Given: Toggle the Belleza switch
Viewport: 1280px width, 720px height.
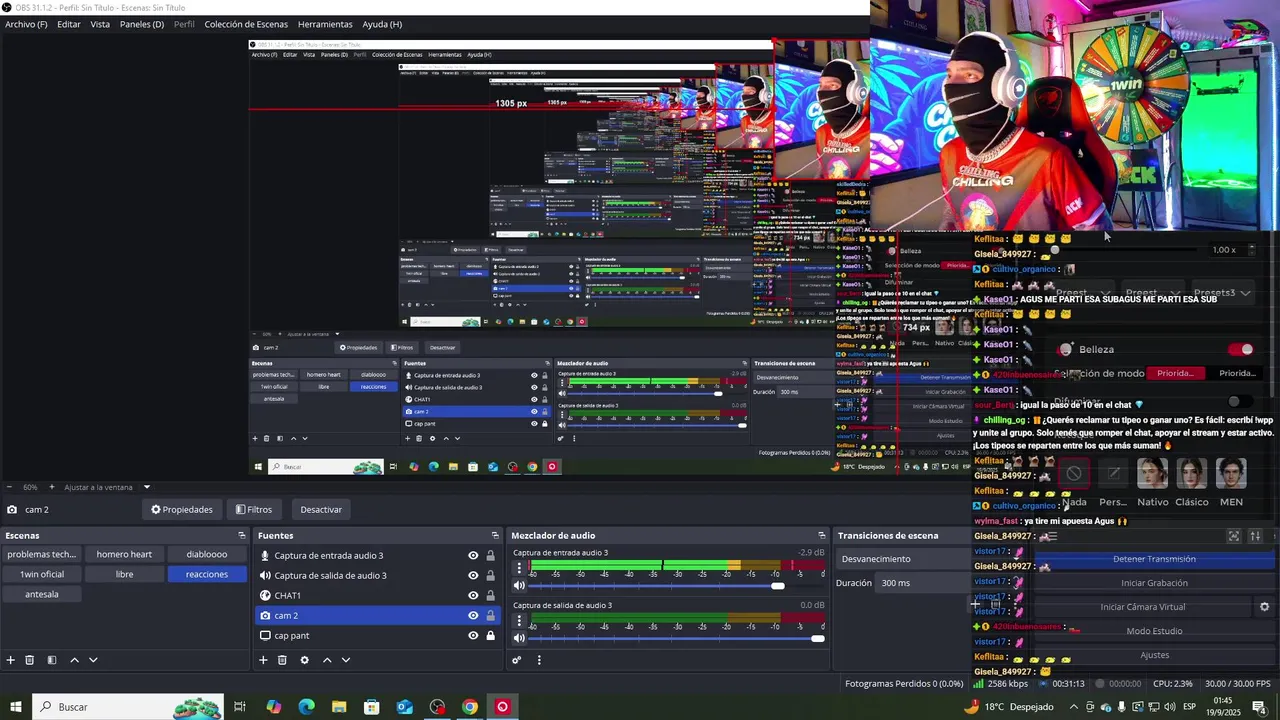Looking at the screenshot, I should [1241, 349].
